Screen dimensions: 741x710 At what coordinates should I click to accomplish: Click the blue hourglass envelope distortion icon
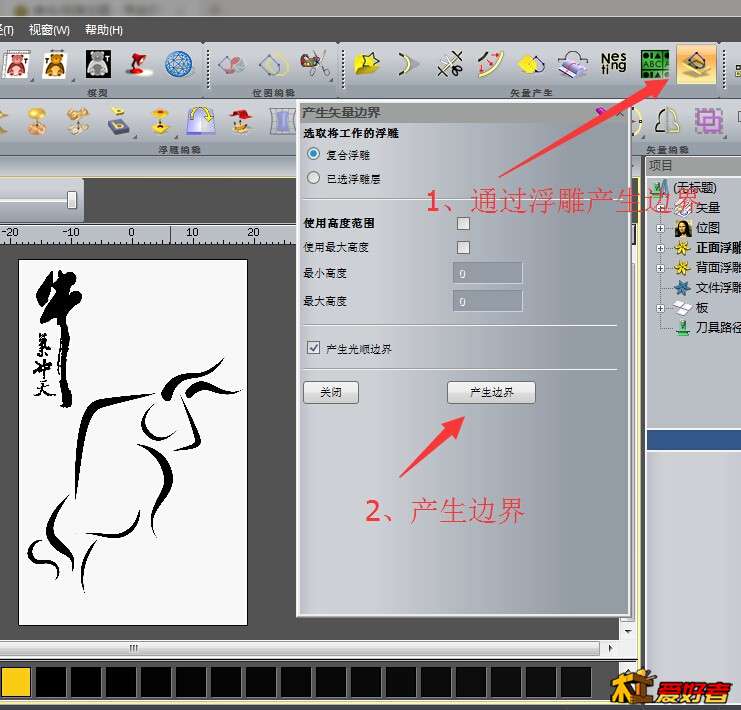[x=282, y=121]
